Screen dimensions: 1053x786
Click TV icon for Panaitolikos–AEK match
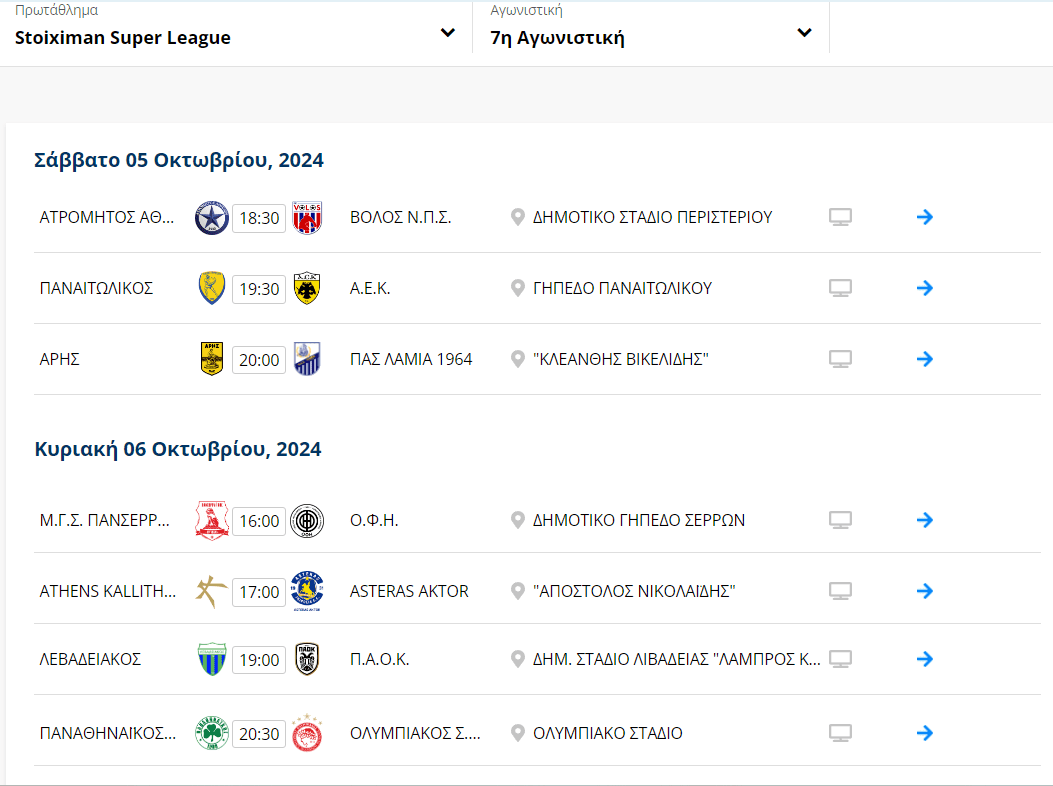coord(840,288)
